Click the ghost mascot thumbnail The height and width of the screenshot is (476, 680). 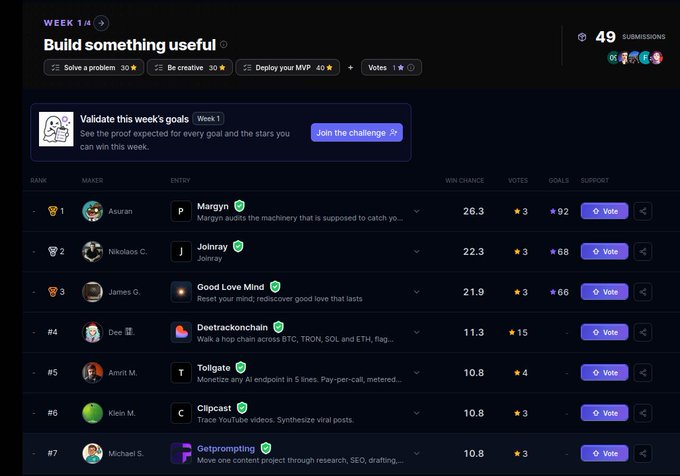[56, 129]
